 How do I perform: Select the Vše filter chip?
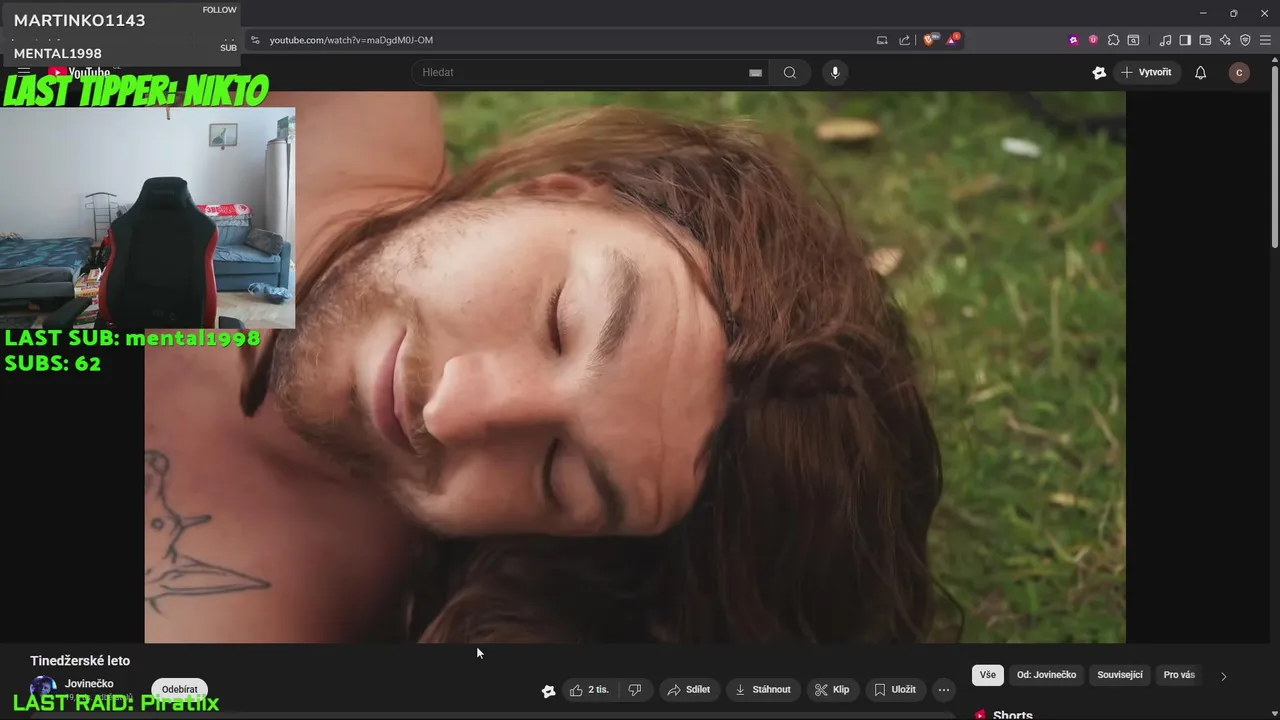coord(988,675)
